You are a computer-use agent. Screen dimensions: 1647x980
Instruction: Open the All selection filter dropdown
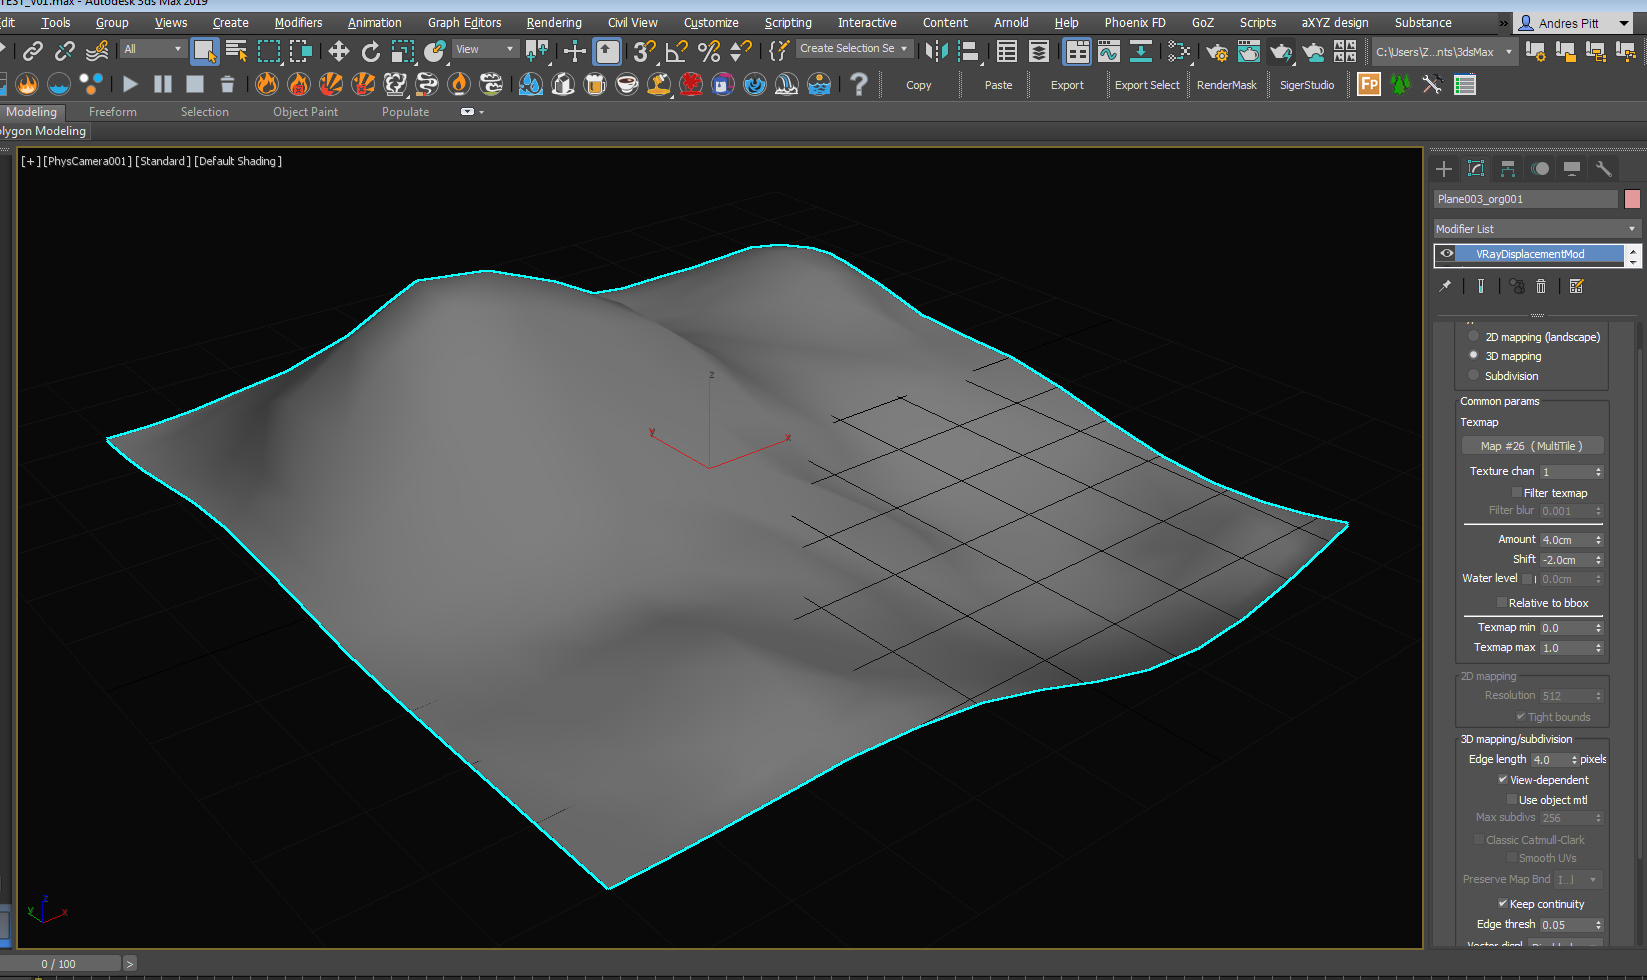[153, 49]
